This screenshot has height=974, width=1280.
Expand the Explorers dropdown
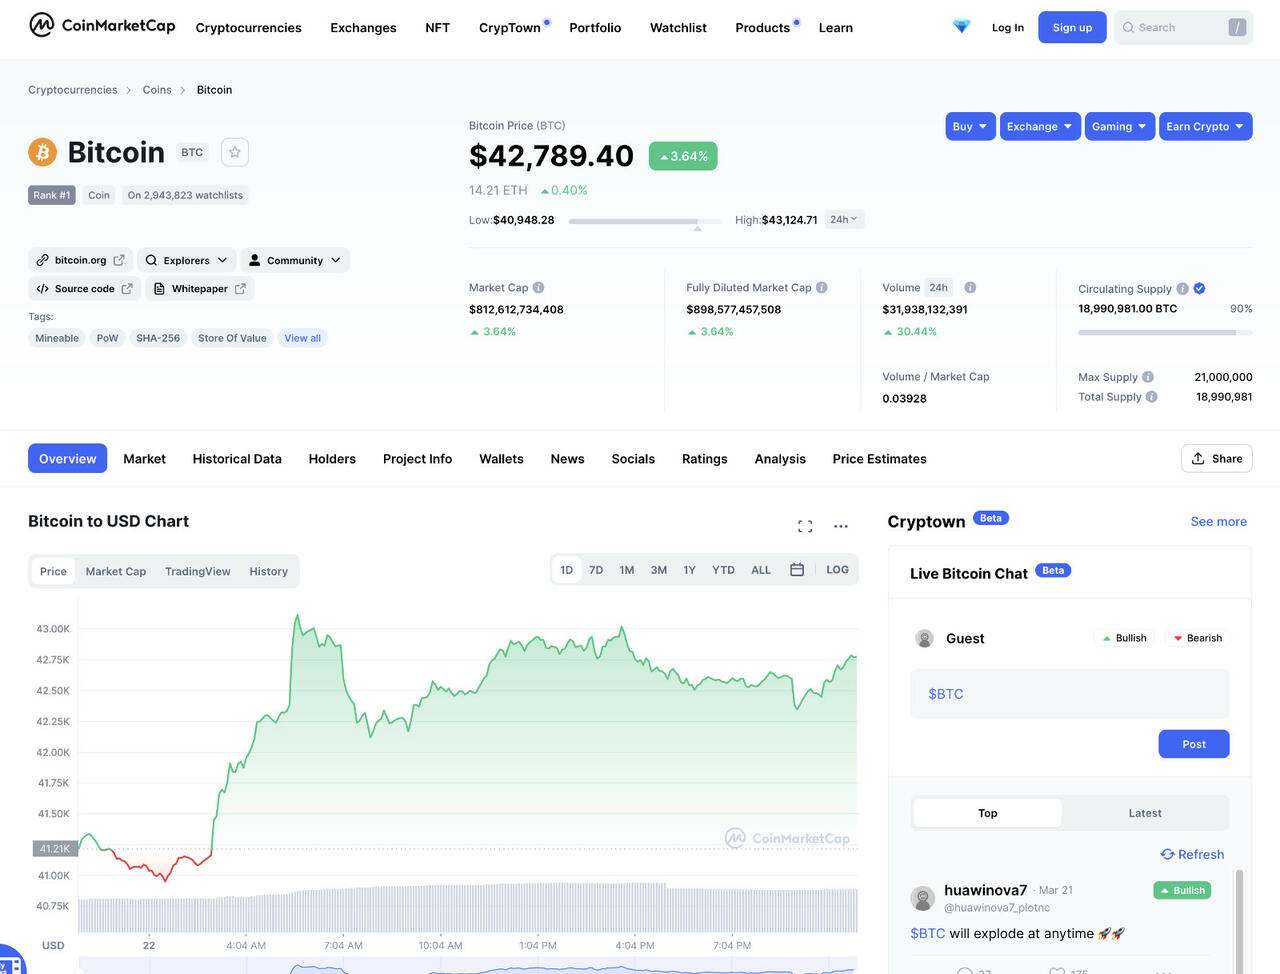pyautogui.click(x=187, y=260)
